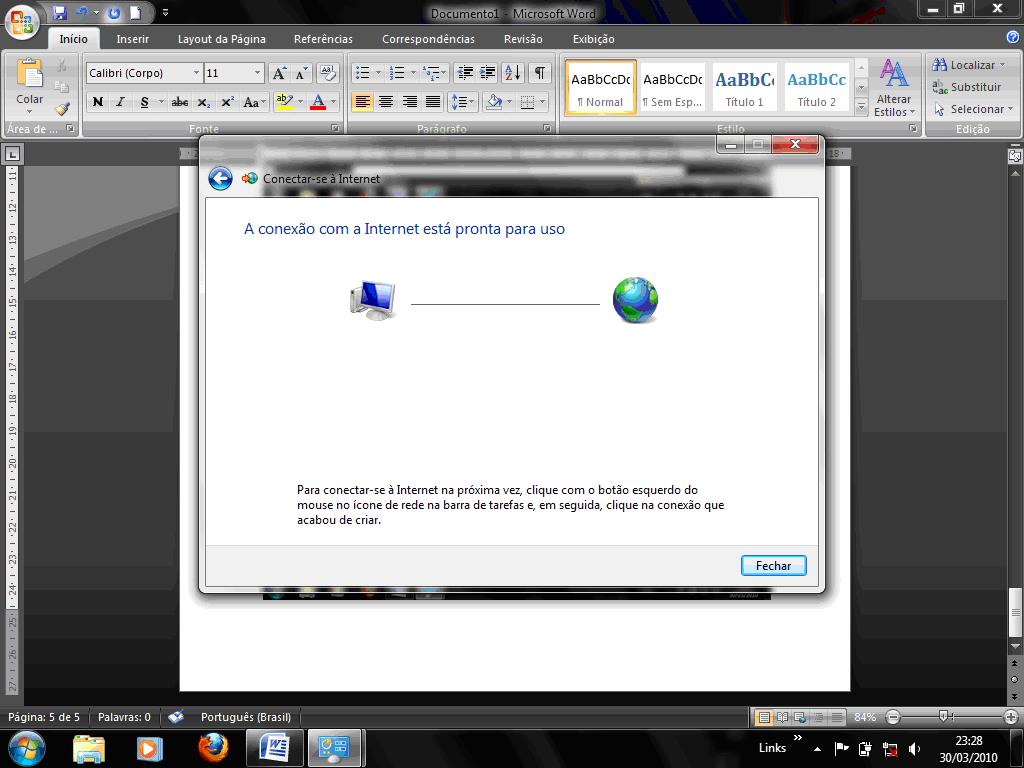Apply red font color
Viewport: 1024px width, 768px height.
[x=318, y=102]
